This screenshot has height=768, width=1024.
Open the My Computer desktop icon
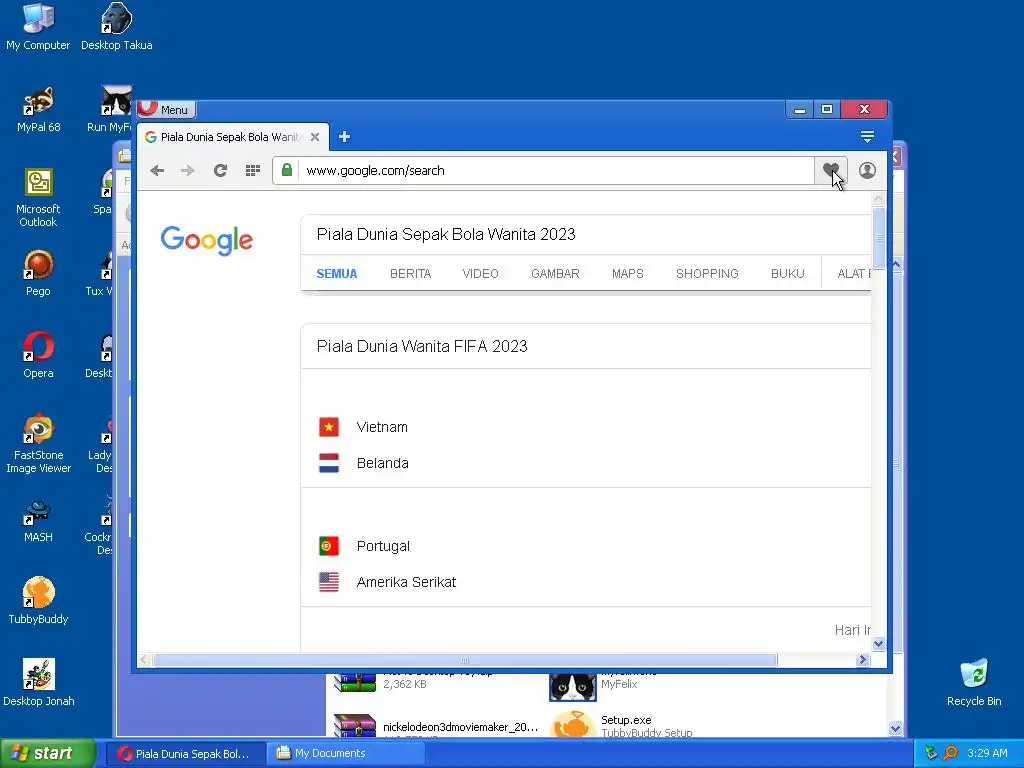38,27
